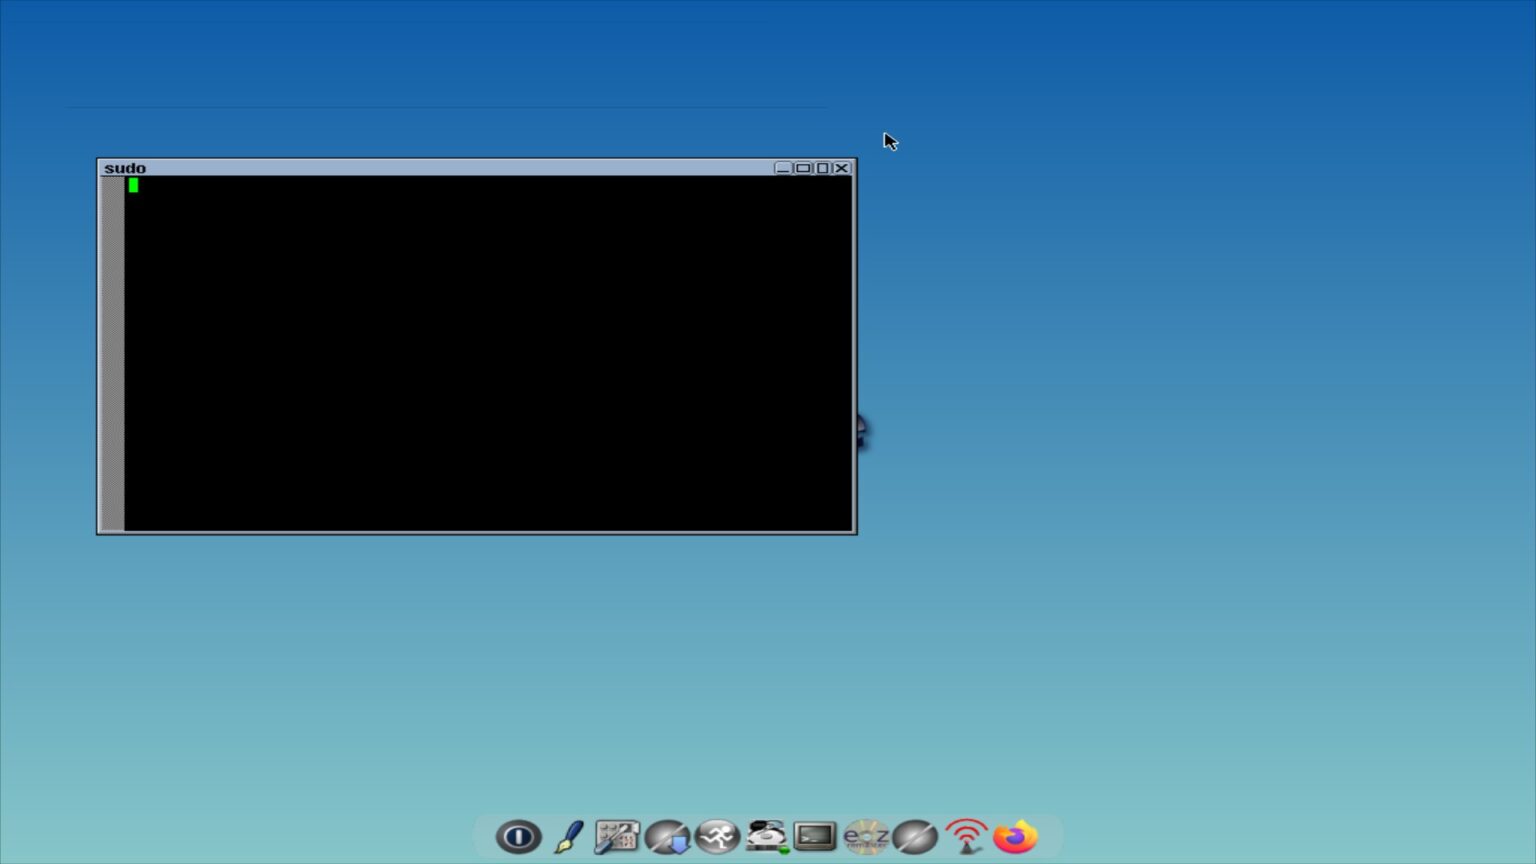Screen dimensions: 1536x864
Task: Launch the terminal emulator from the dock
Action: (x=815, y=837)
